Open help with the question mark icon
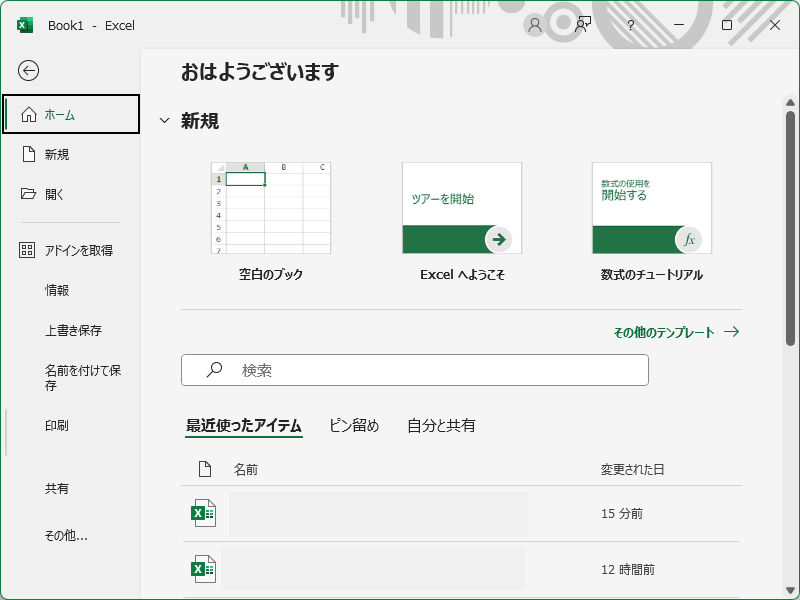 coord(631,25)
